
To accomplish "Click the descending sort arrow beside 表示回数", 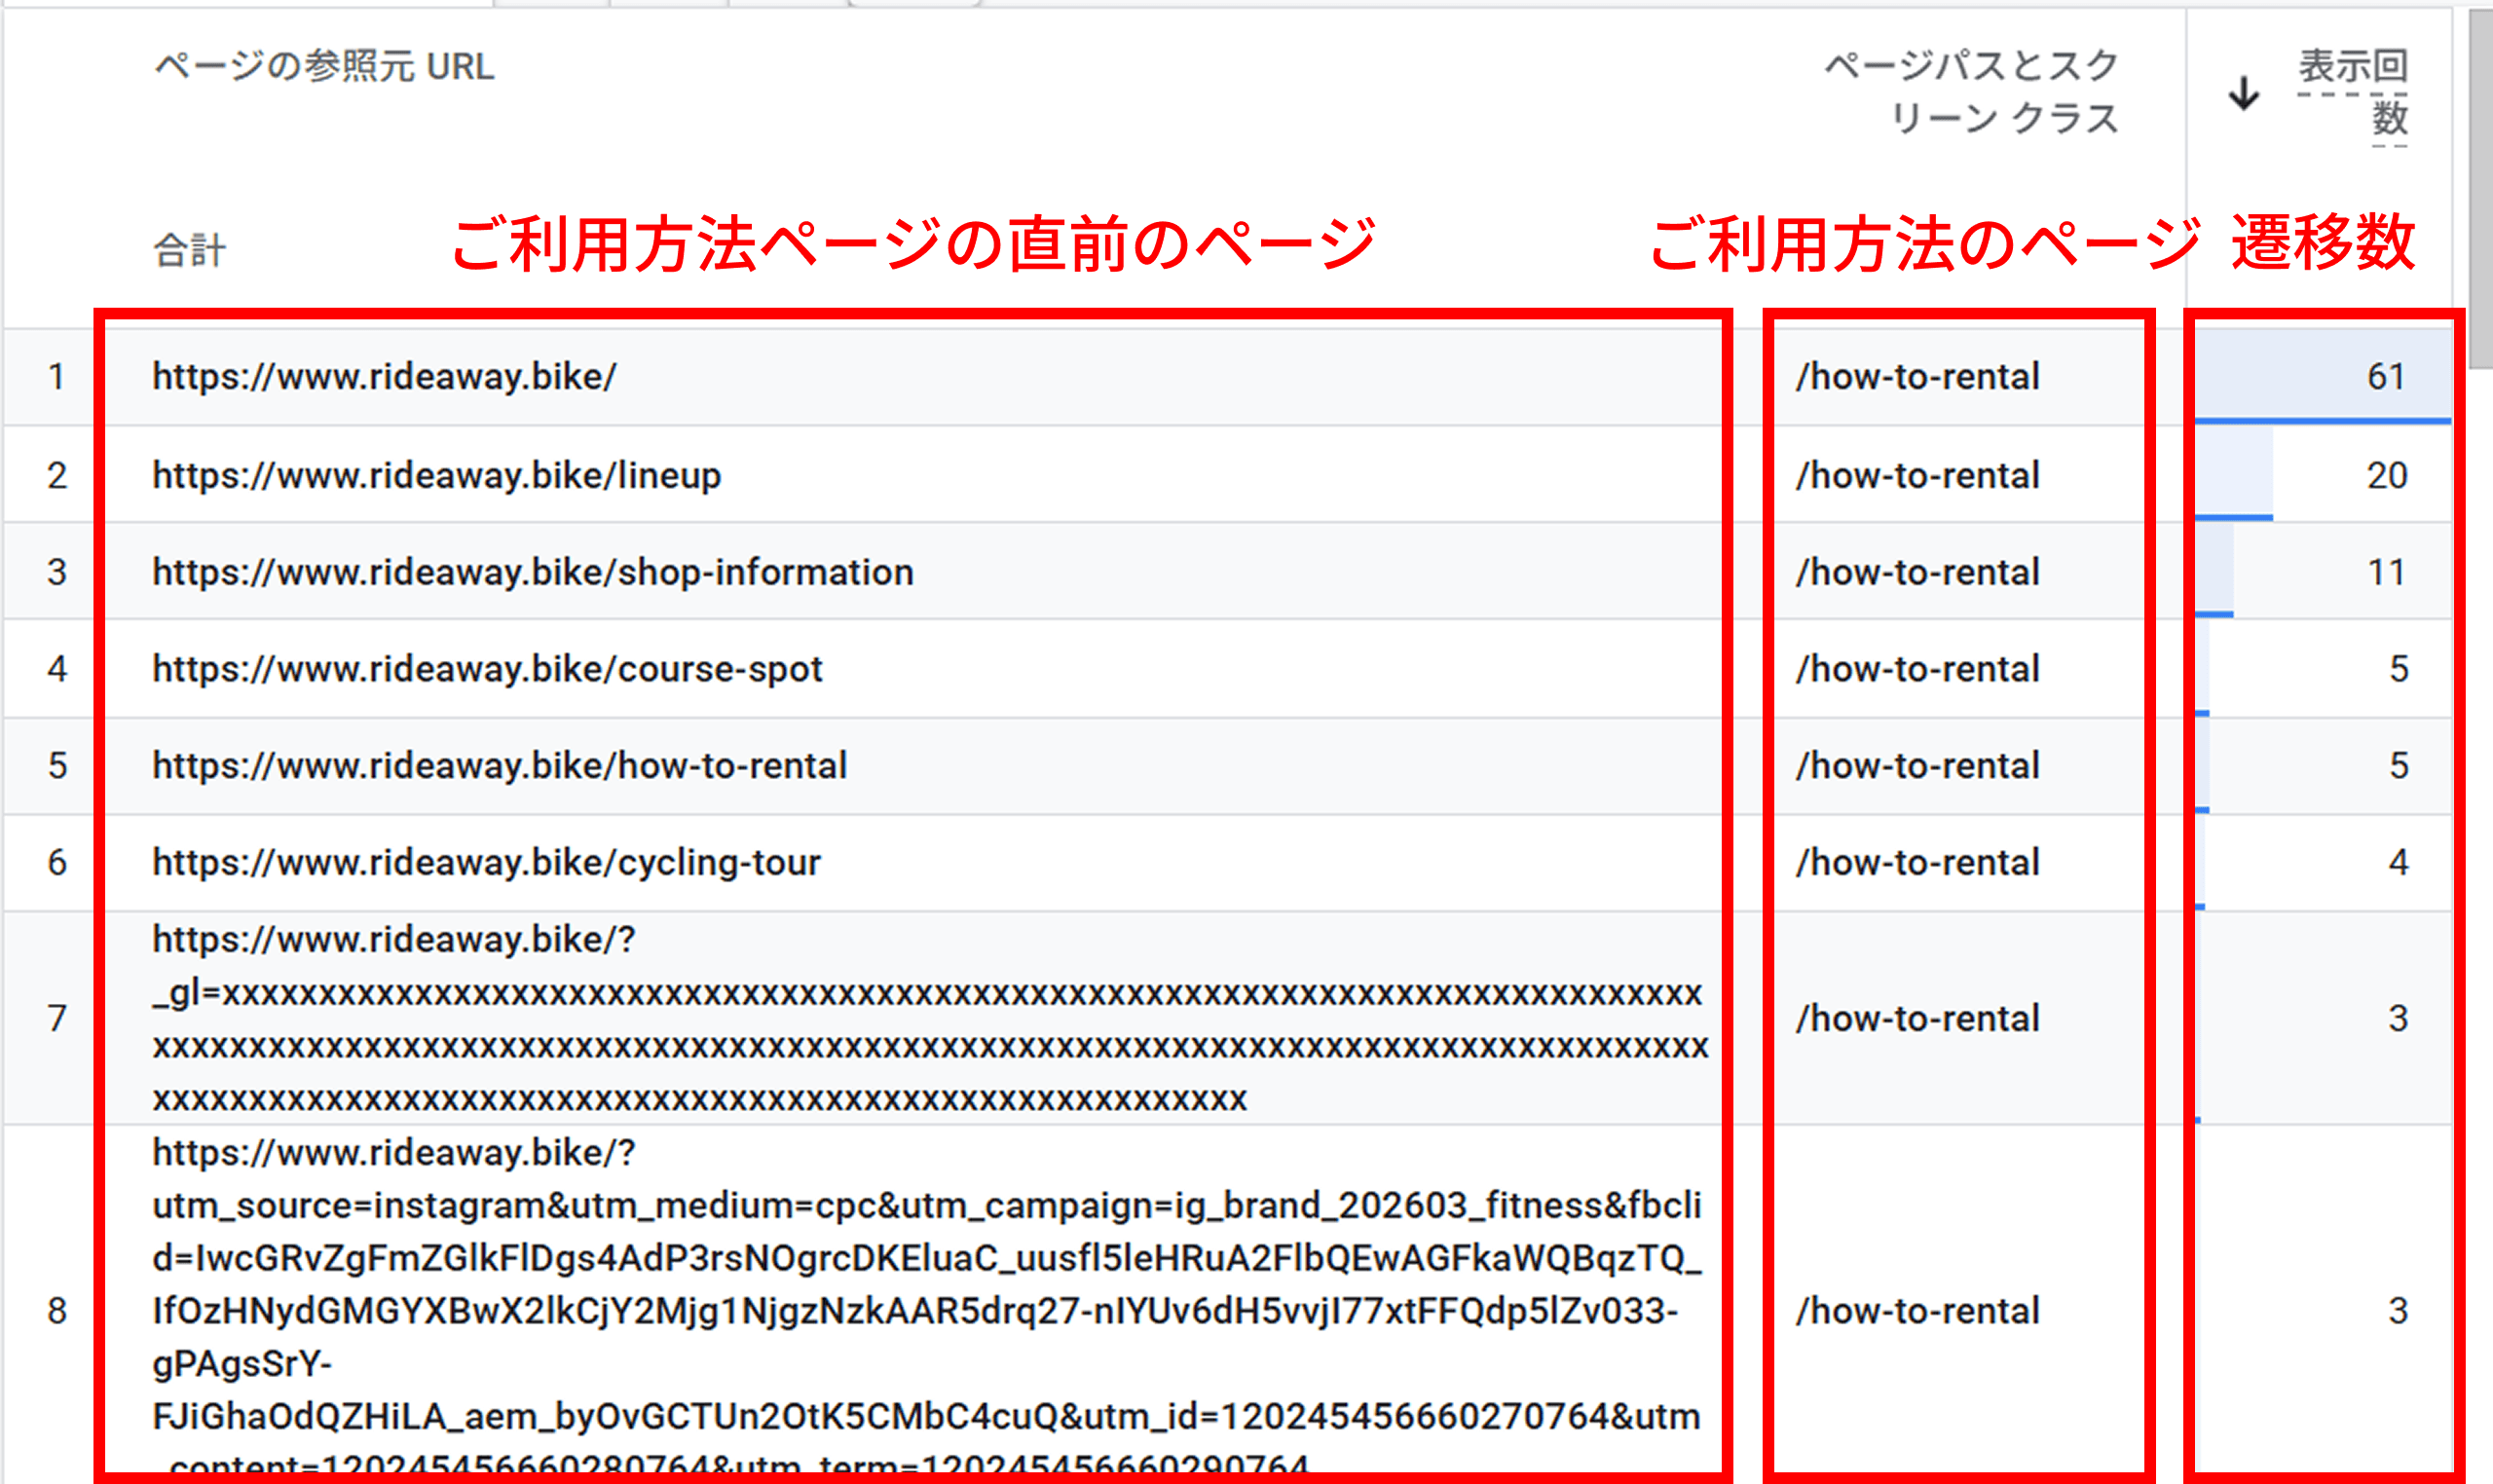I will pyautogui.click(x=2244, y=93).
